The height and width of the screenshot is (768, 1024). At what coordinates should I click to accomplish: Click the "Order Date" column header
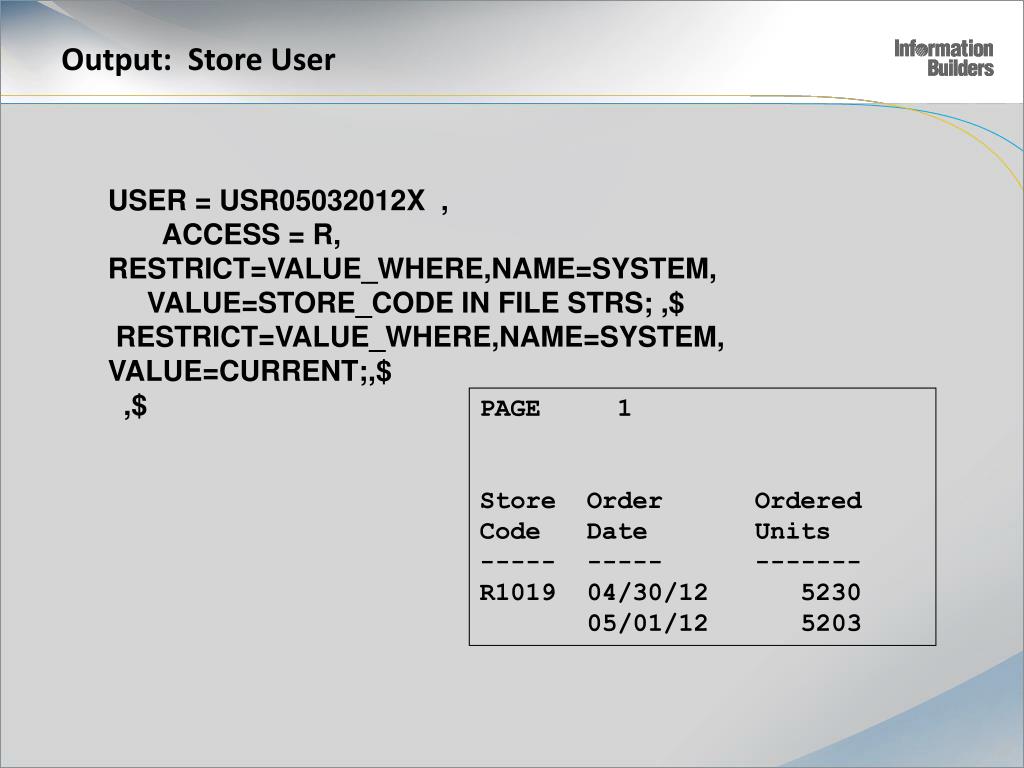pos(624,516)
